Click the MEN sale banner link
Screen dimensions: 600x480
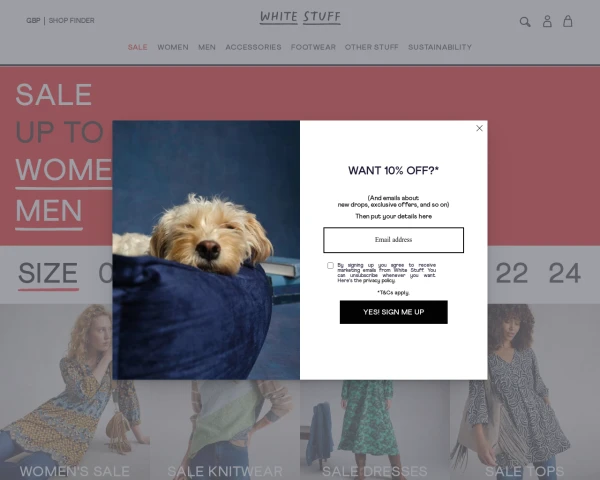click(49, 211)
